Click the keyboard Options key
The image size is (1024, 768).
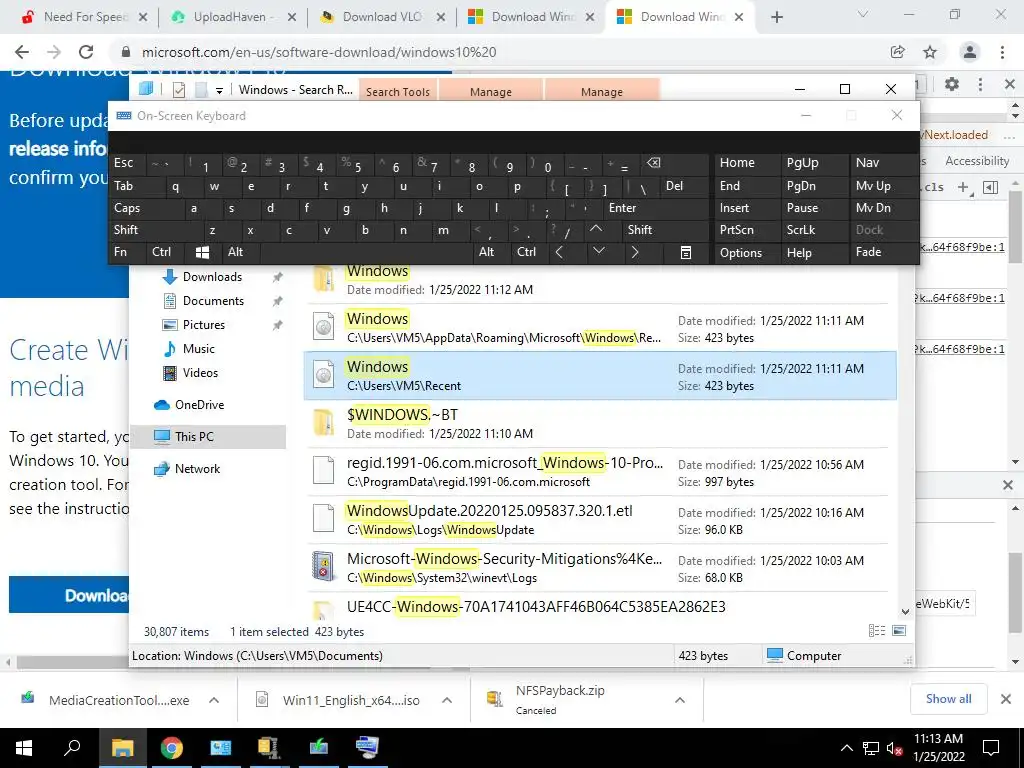(741, 253)
